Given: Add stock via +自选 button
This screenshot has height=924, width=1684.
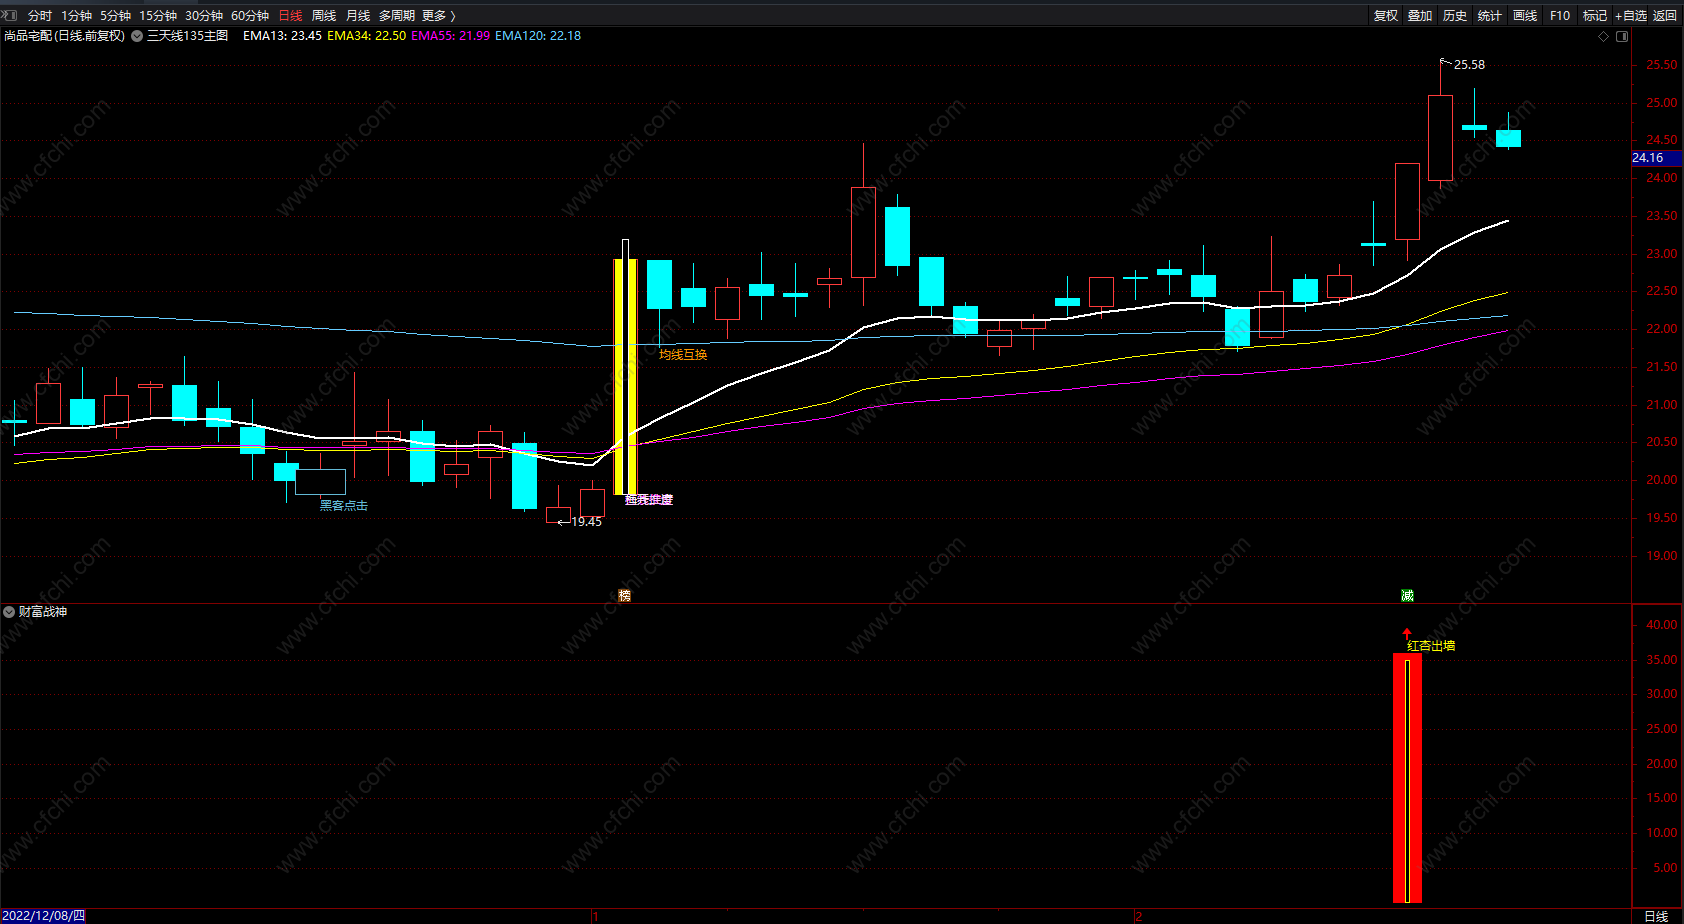Looking at the screenshot, I should tap(1631, 15).
